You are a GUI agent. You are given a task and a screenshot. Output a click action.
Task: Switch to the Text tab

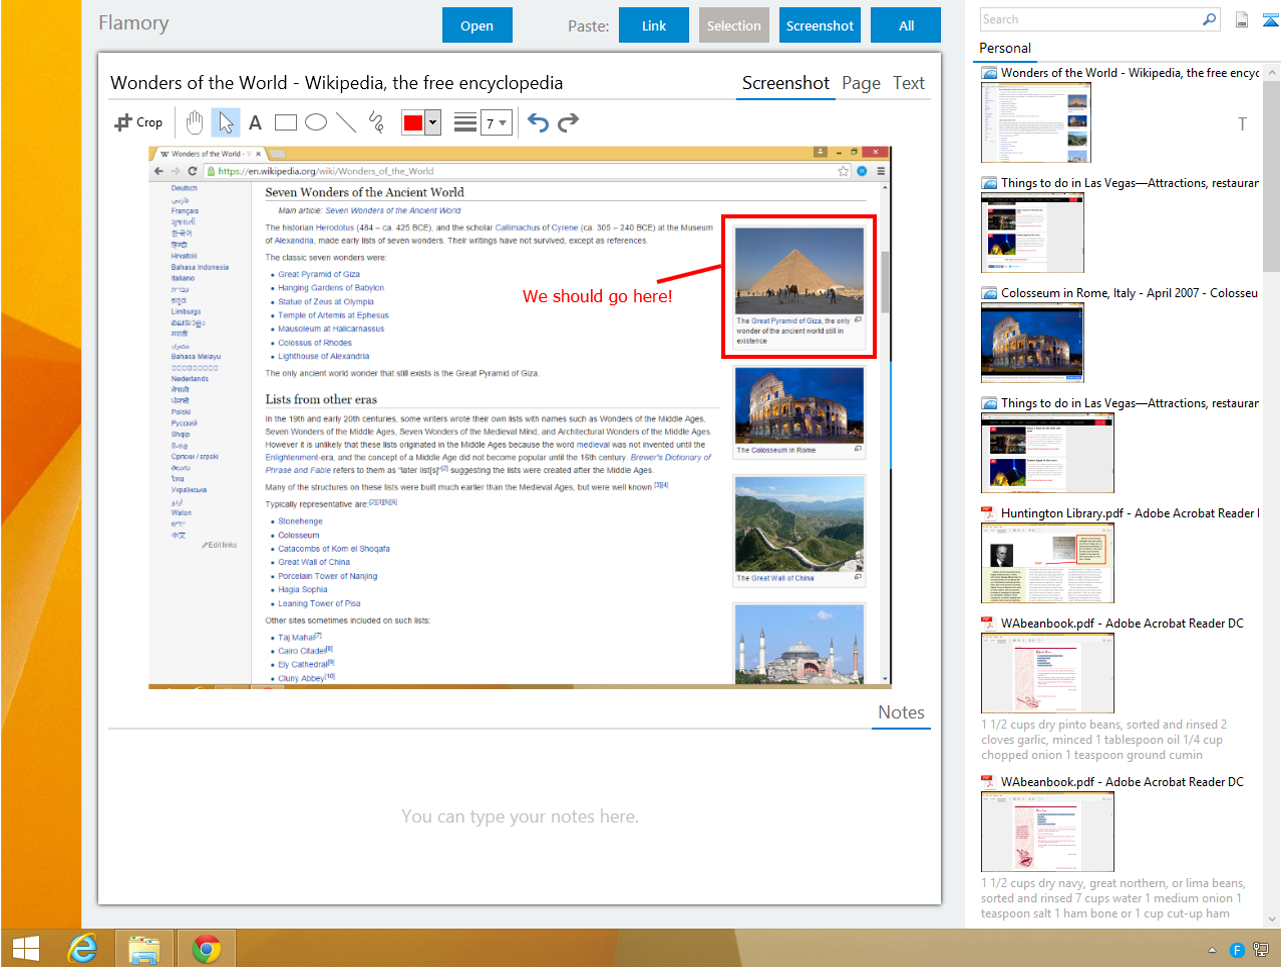[x=908, y=83]
